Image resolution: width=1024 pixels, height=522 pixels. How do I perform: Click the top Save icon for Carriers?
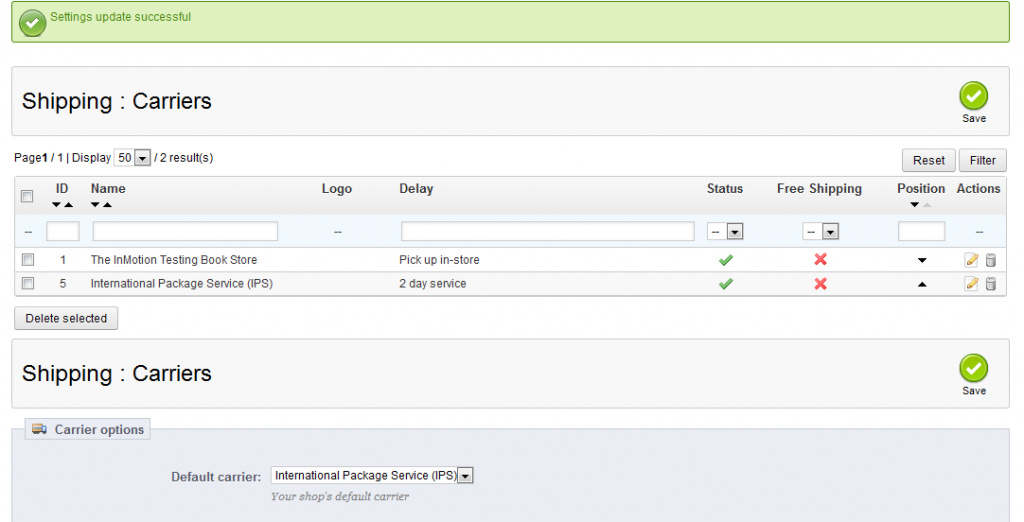tap(973, 97)
